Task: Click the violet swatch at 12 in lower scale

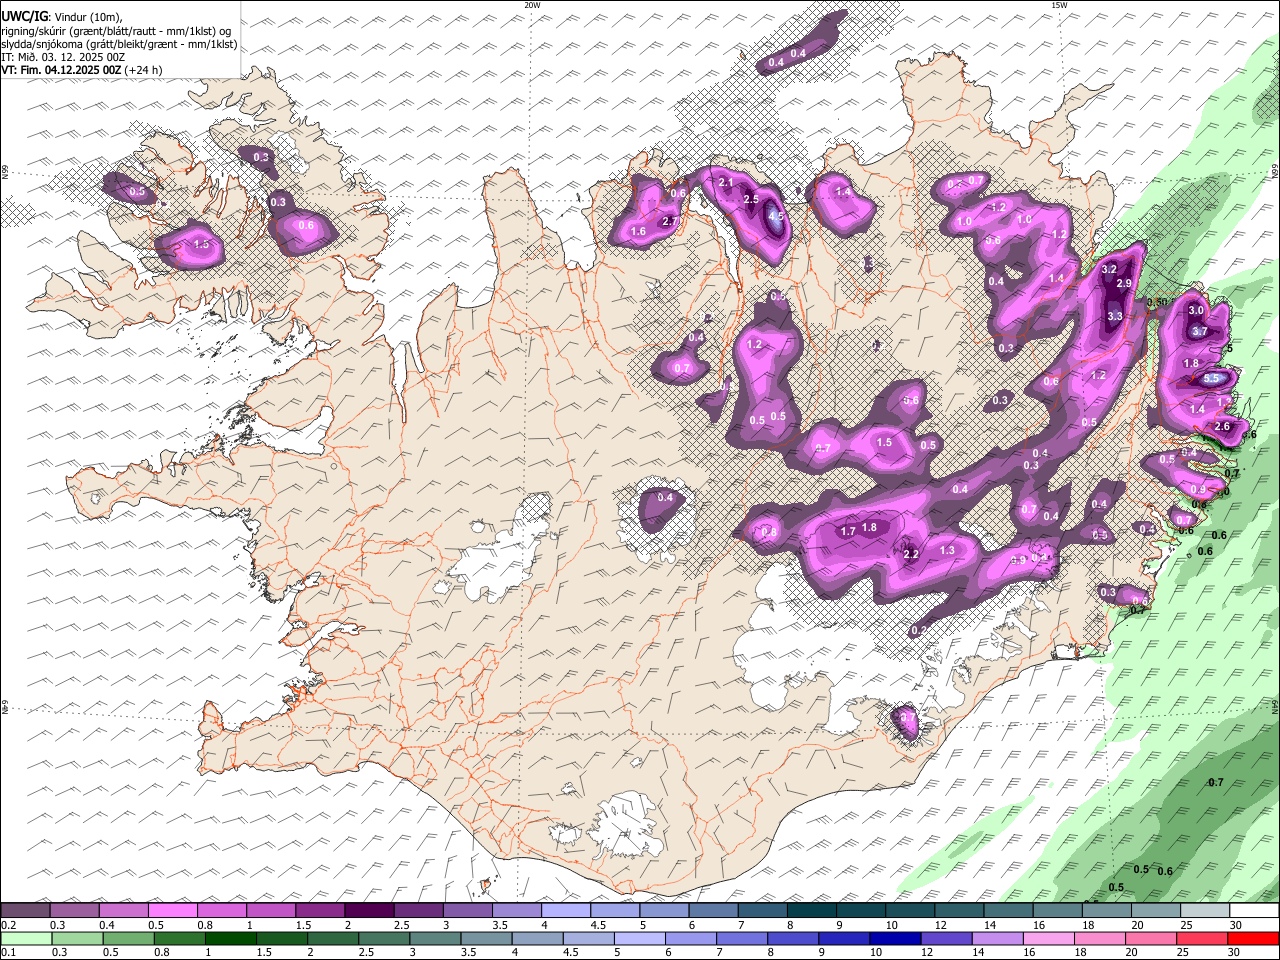Action: coord(946,939)
